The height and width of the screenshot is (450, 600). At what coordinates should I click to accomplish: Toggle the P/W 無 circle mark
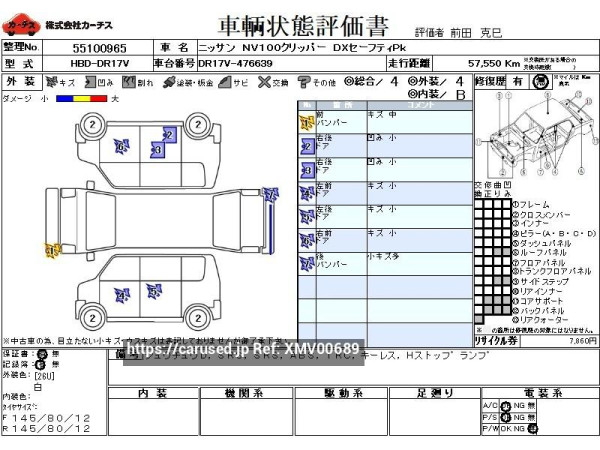533,428
